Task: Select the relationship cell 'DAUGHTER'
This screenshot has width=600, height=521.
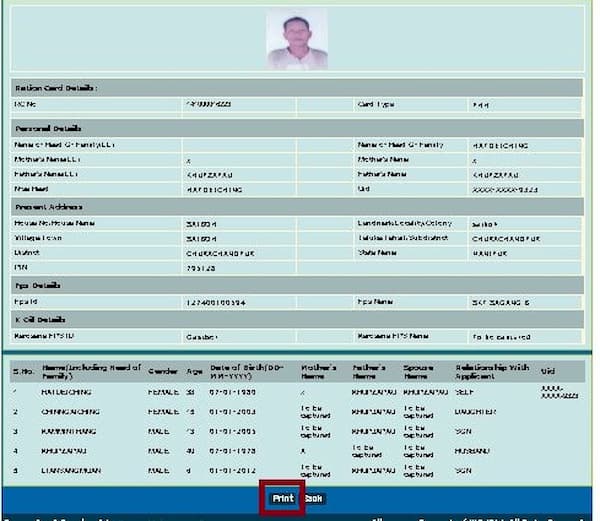Action: tap(476, 412)
